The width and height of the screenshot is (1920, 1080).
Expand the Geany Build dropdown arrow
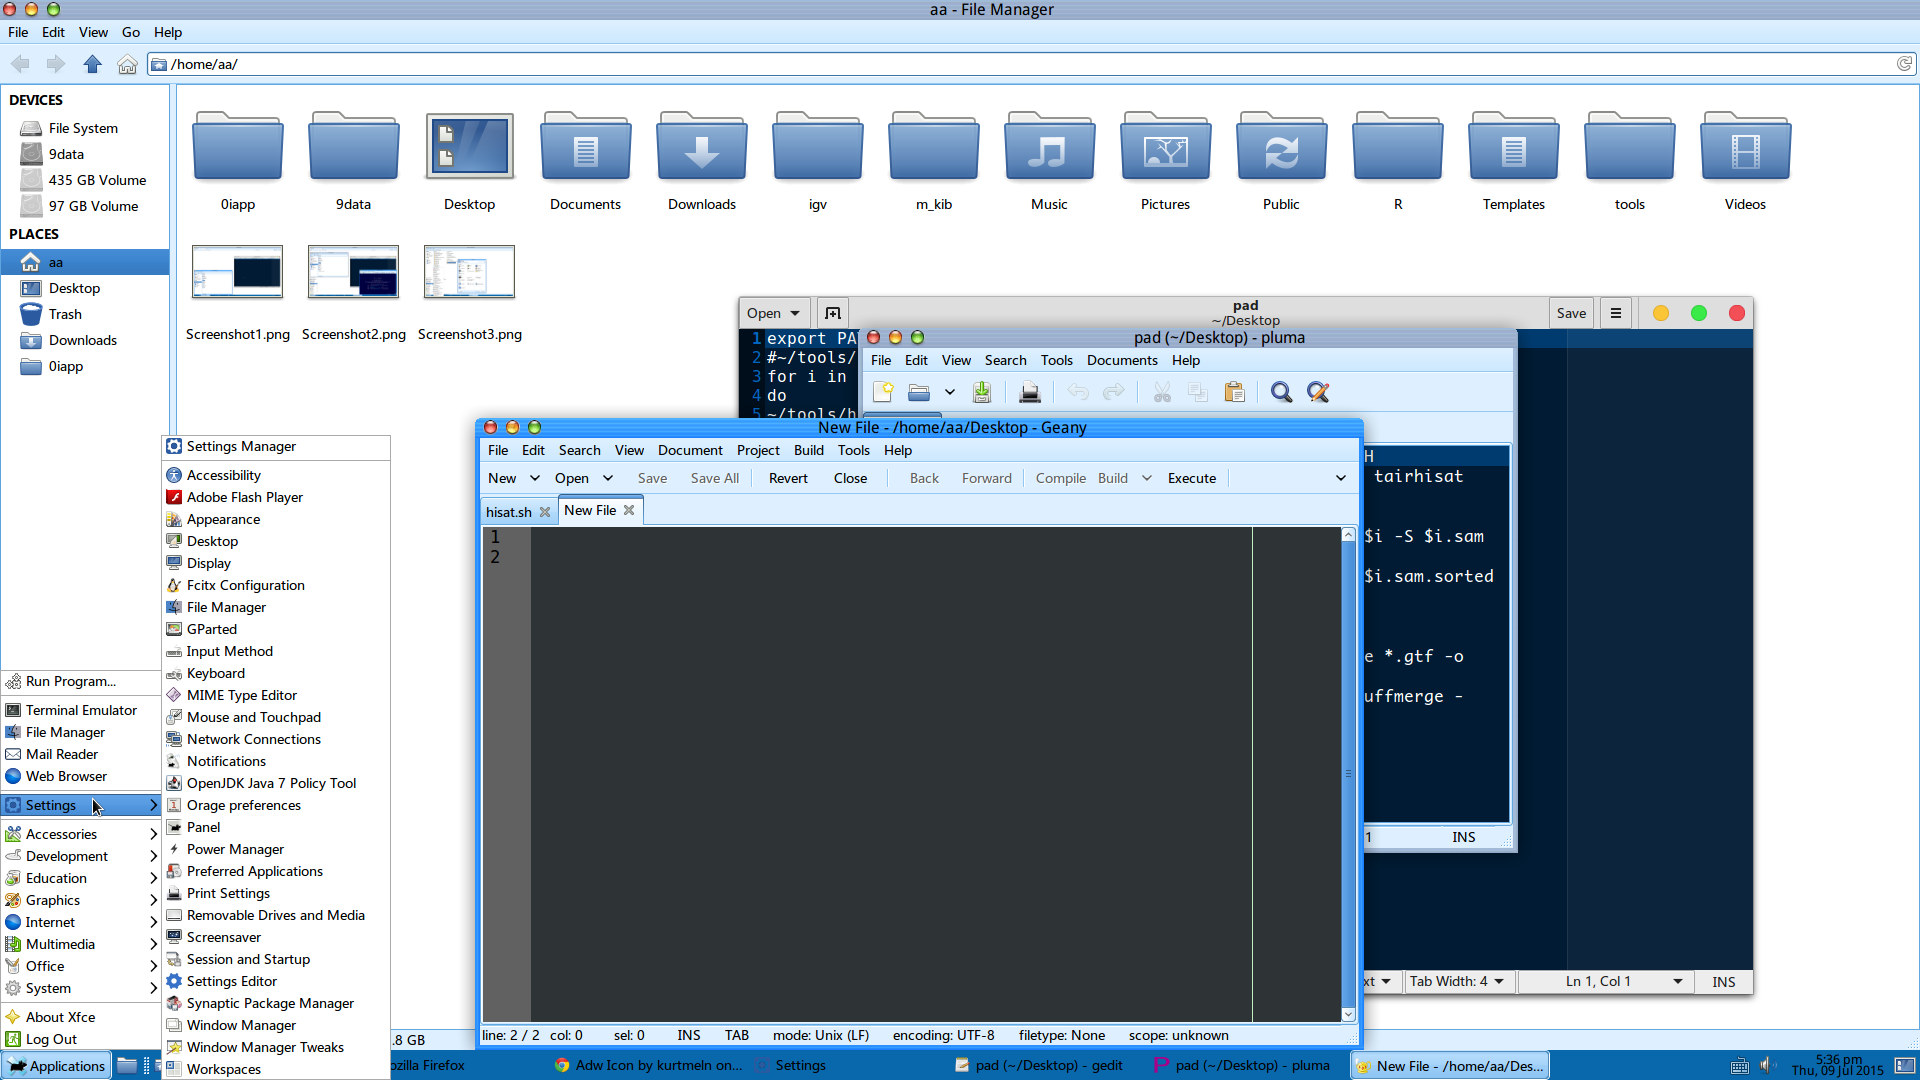(1147, 478)
